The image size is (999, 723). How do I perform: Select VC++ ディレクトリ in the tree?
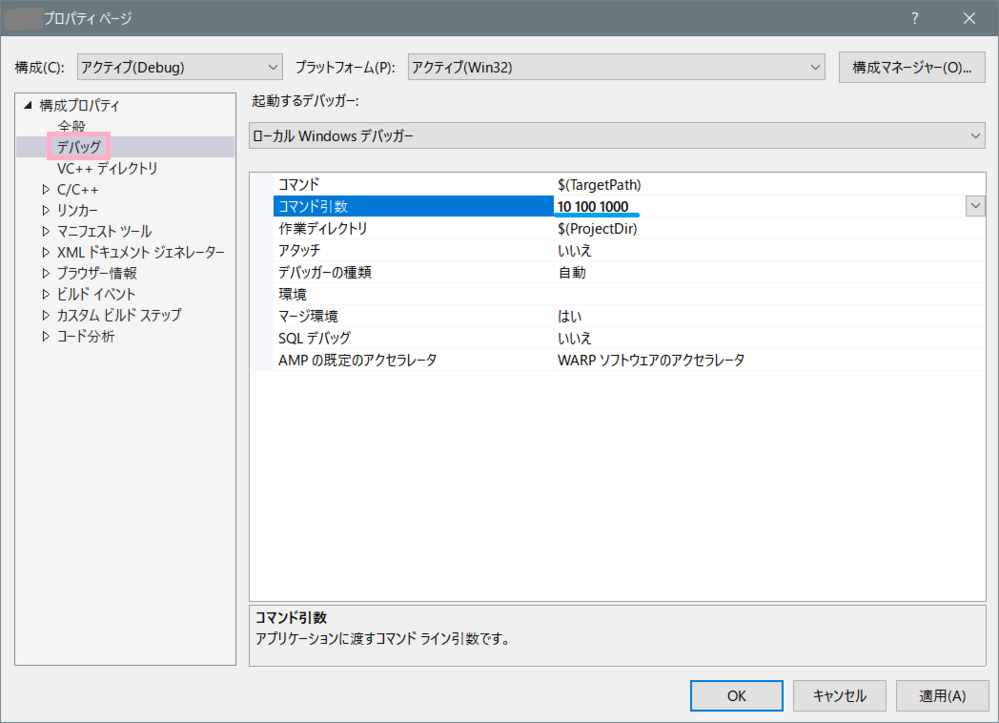pos(107,169)
